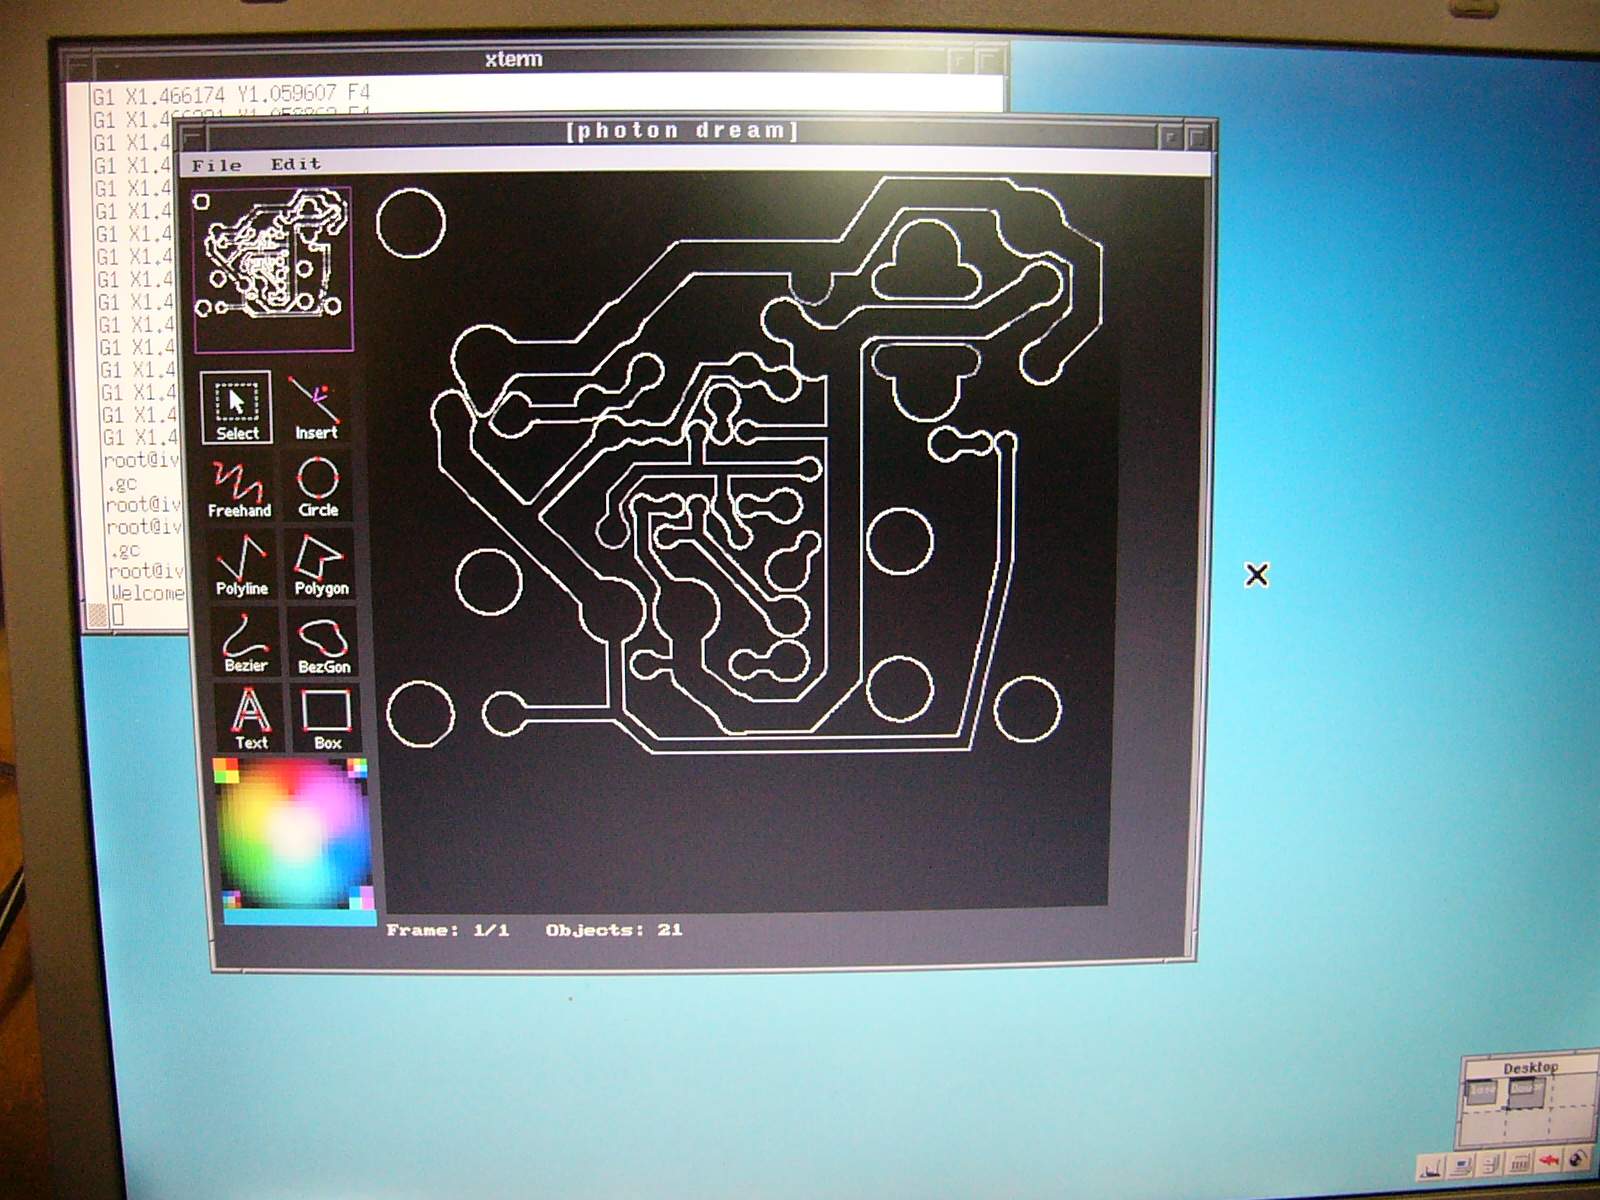Image resolution: width=1600 pixels, height=1200 pixels.
Task: Activate the Select tool
Action: click(236, 408)
